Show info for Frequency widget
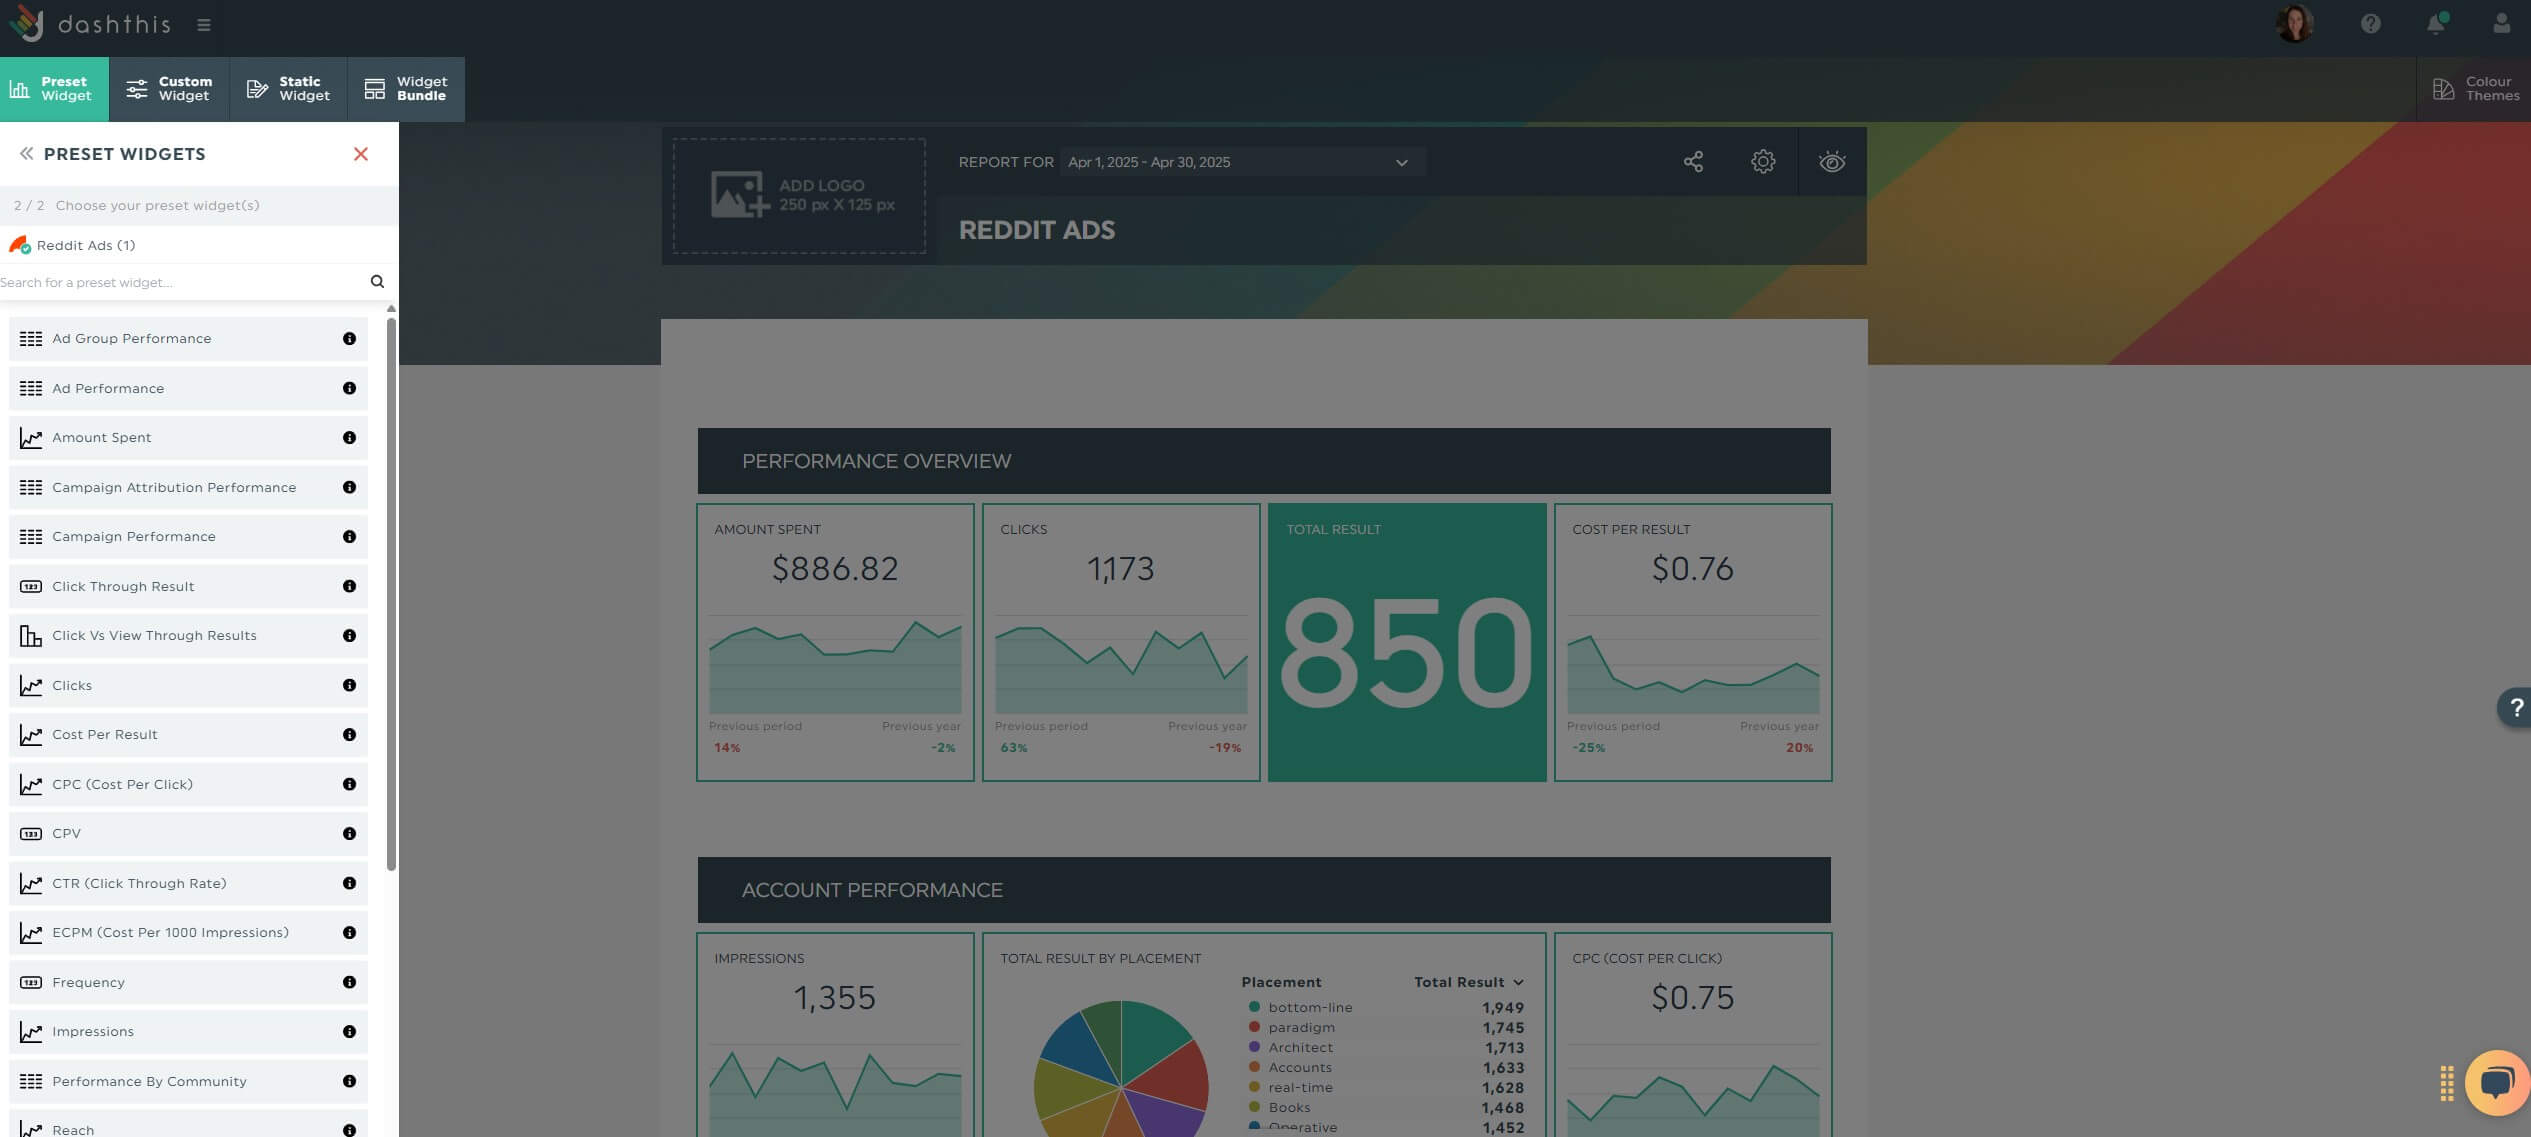This screenshot has width=2531, height=1137. pyautogui.click(x=349, y=982)
